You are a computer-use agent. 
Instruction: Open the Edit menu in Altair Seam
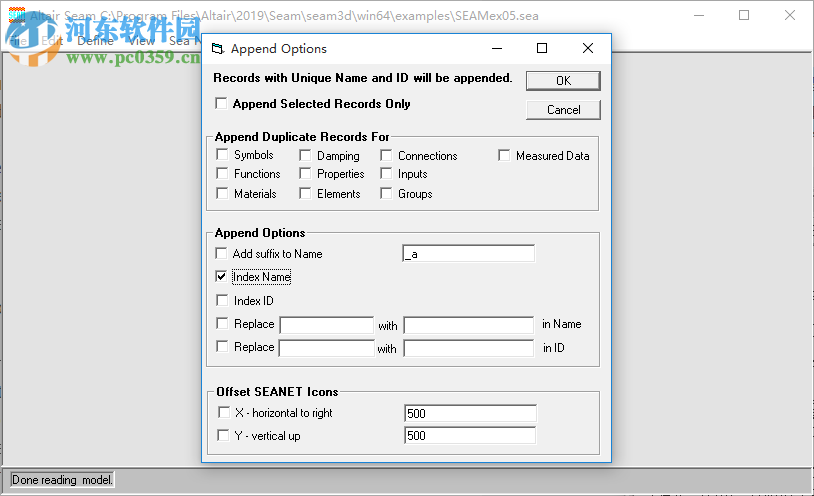point(52,41)
